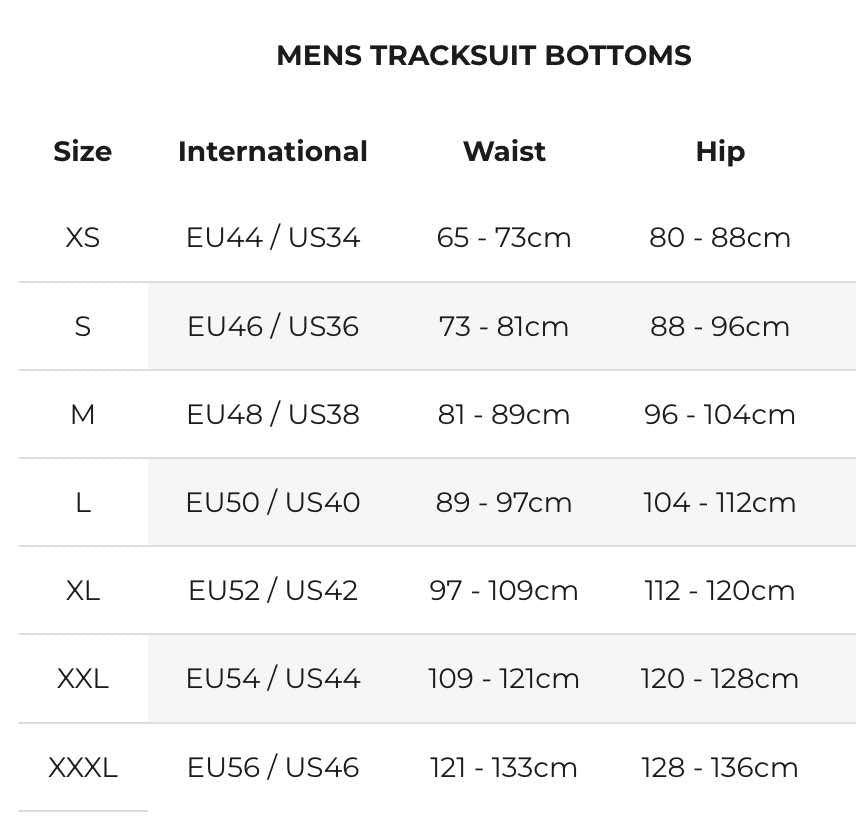
Task: Click the 89 - 97cm waist value
Action: (504, 503)
